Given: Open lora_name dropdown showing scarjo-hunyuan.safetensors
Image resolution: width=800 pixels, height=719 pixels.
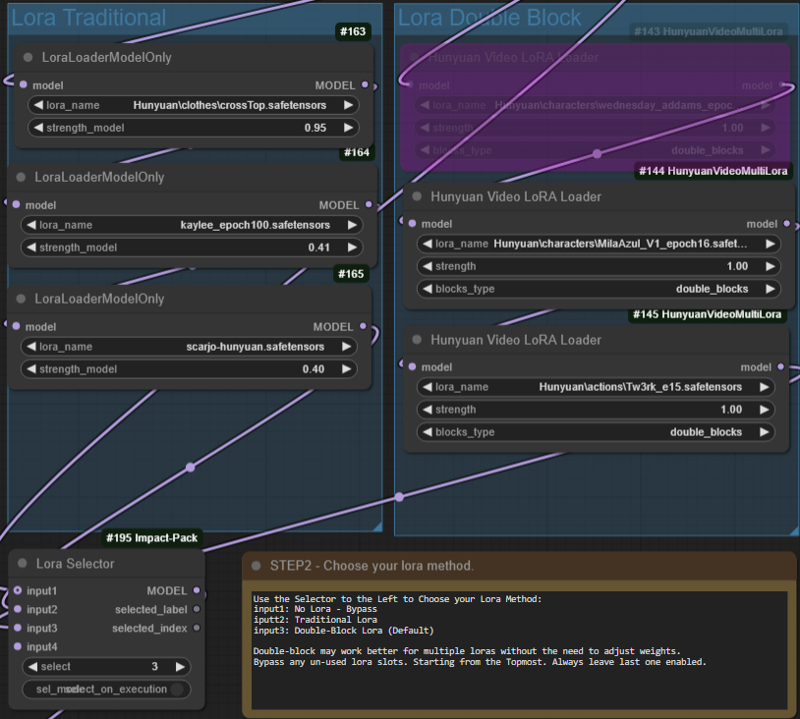Looking at the screenshot, I should point(189,346).
